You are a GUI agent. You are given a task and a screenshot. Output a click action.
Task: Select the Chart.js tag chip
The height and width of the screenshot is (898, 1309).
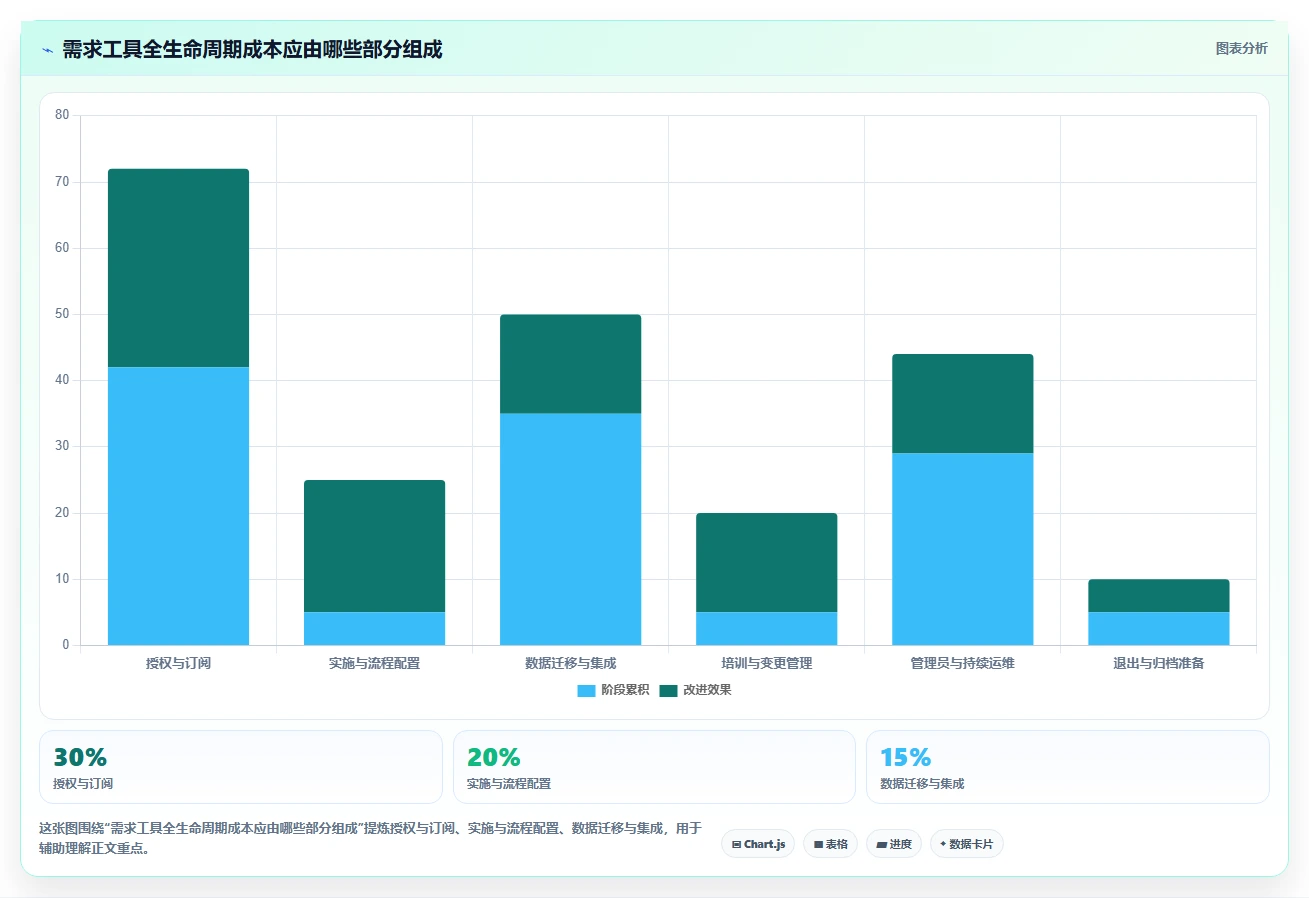758,844
